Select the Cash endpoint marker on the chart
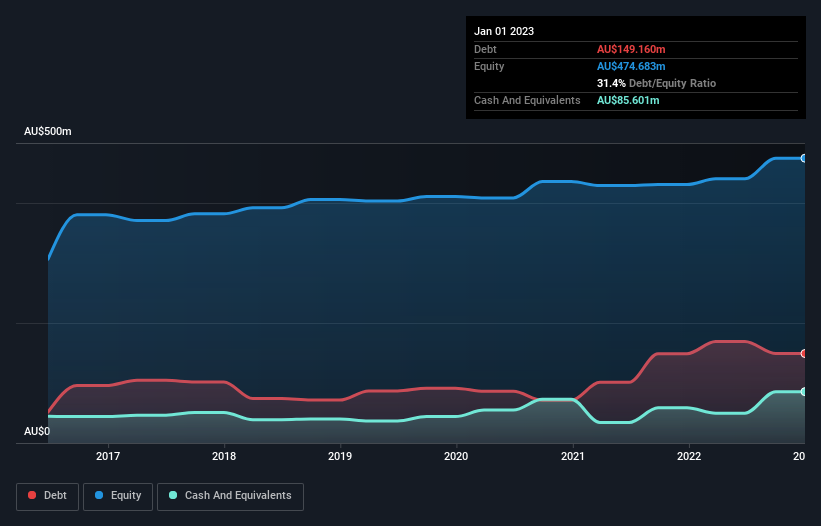This screenshot has height=526, width=821. pyautogui.click(x=803, y=391)
